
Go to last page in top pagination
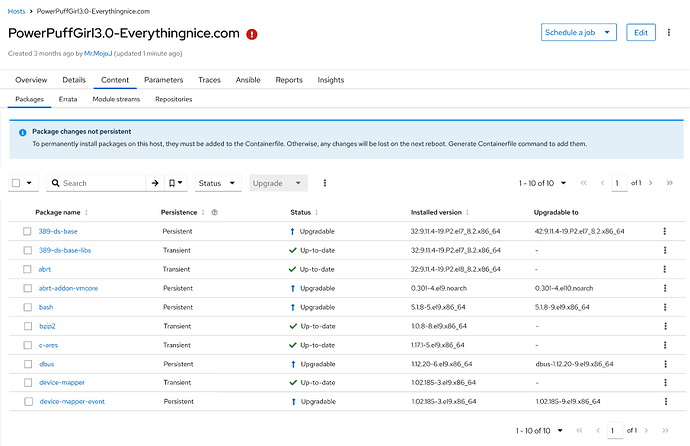[669, 183]
